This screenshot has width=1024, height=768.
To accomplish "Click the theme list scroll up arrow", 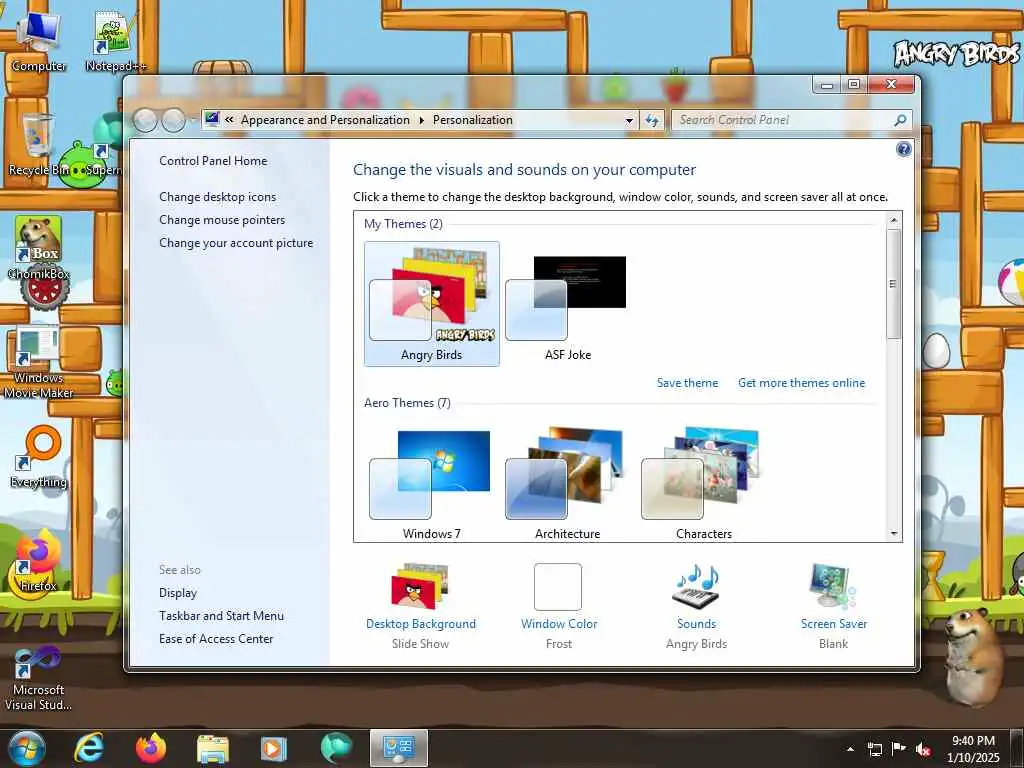I will click(894, 220).
